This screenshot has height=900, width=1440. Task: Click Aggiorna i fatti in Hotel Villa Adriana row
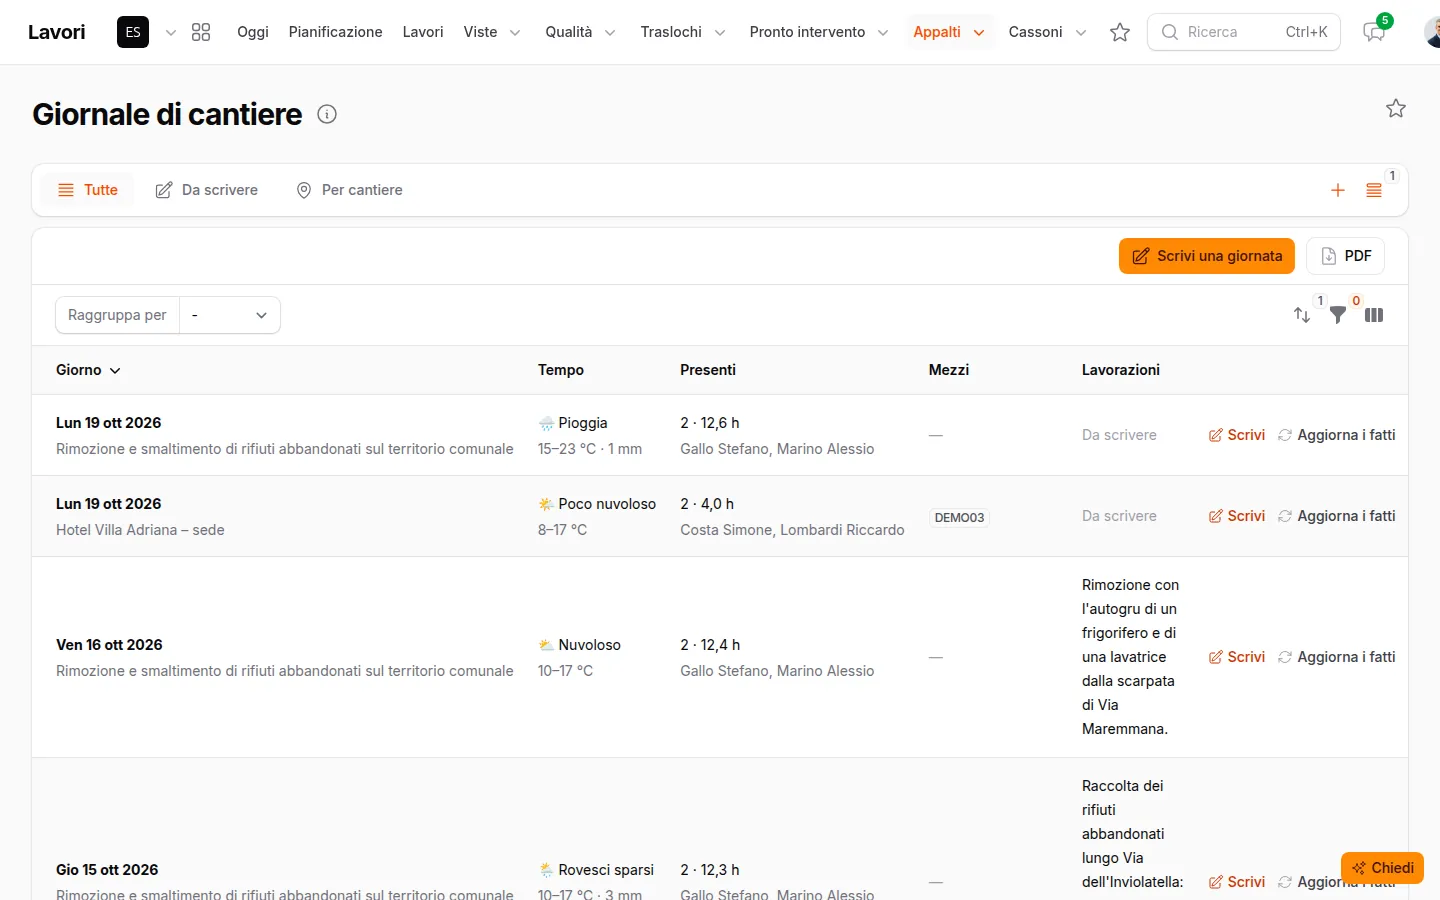(1337, 516)
